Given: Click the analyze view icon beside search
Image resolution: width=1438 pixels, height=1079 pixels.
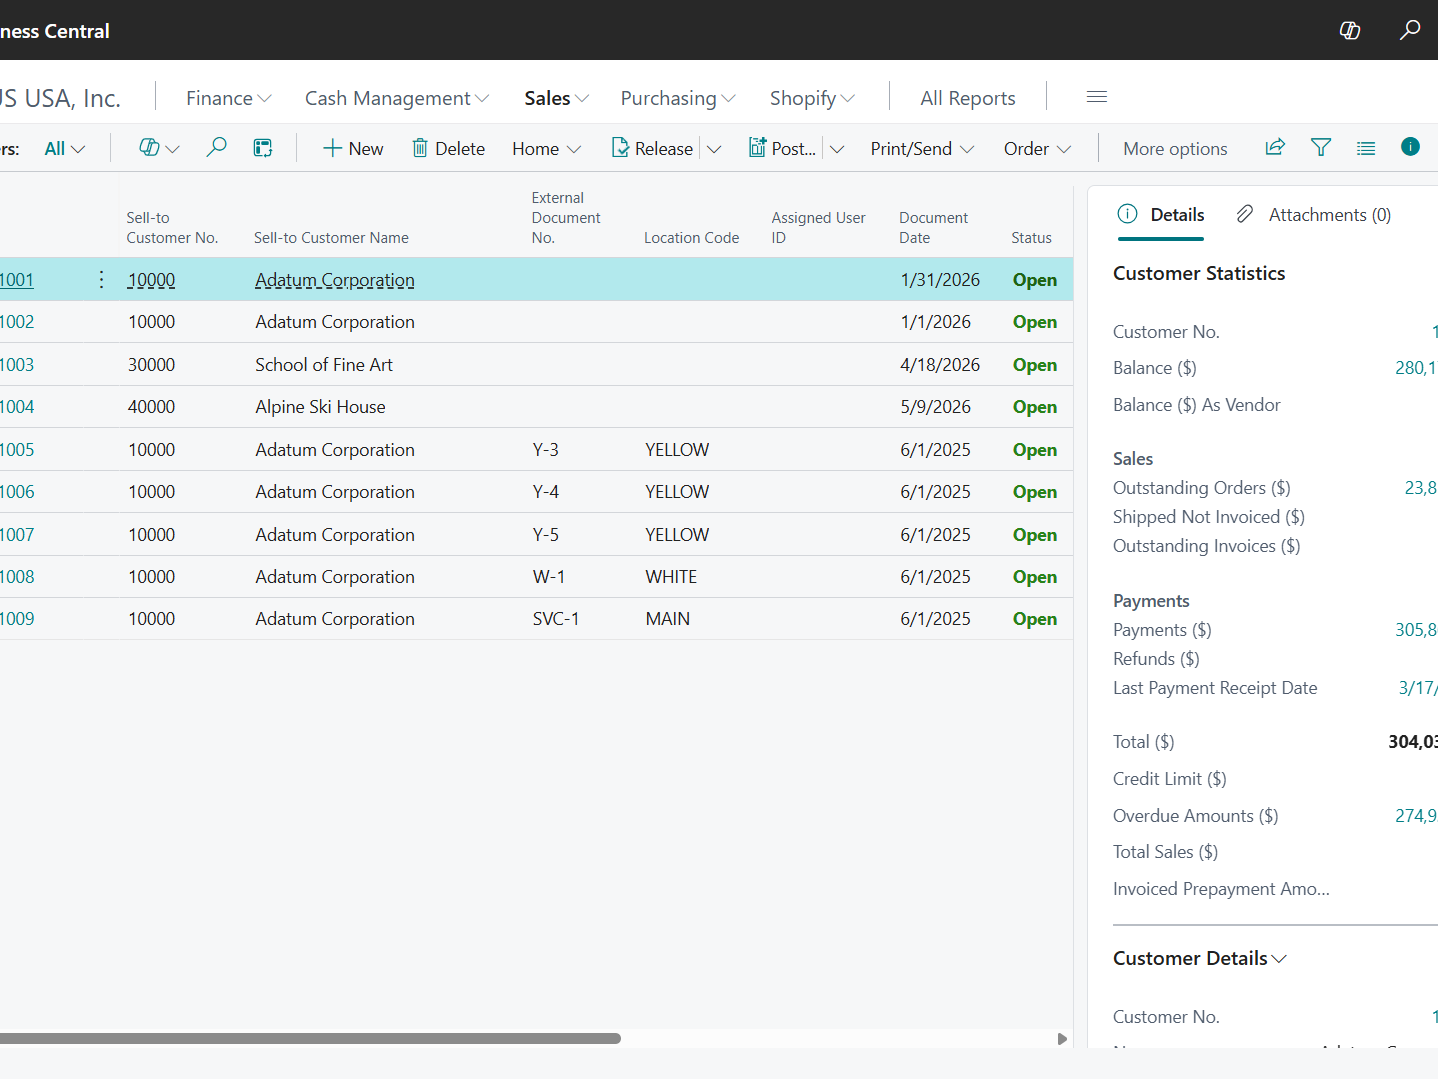Looking at the screenshot, I should 263,148.
